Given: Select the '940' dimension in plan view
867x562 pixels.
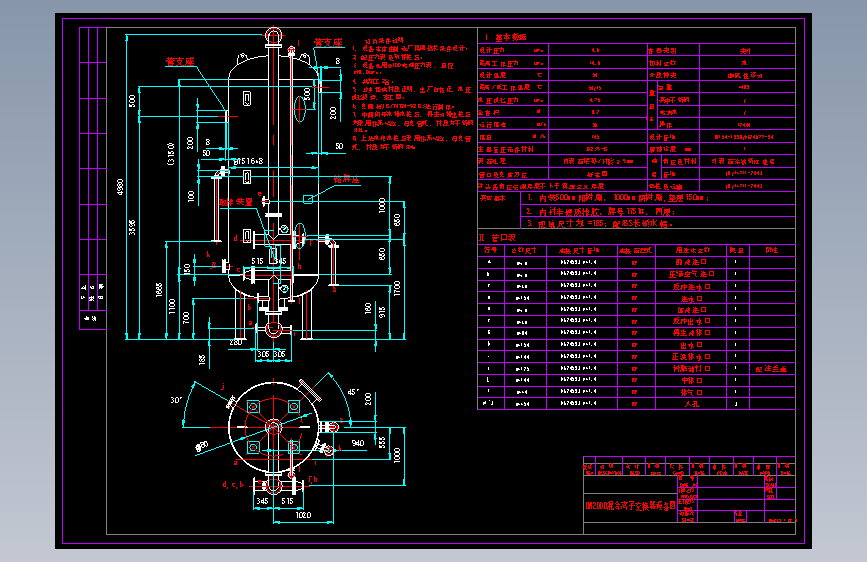Looking at the screenshot, I should tap(358, 443).
